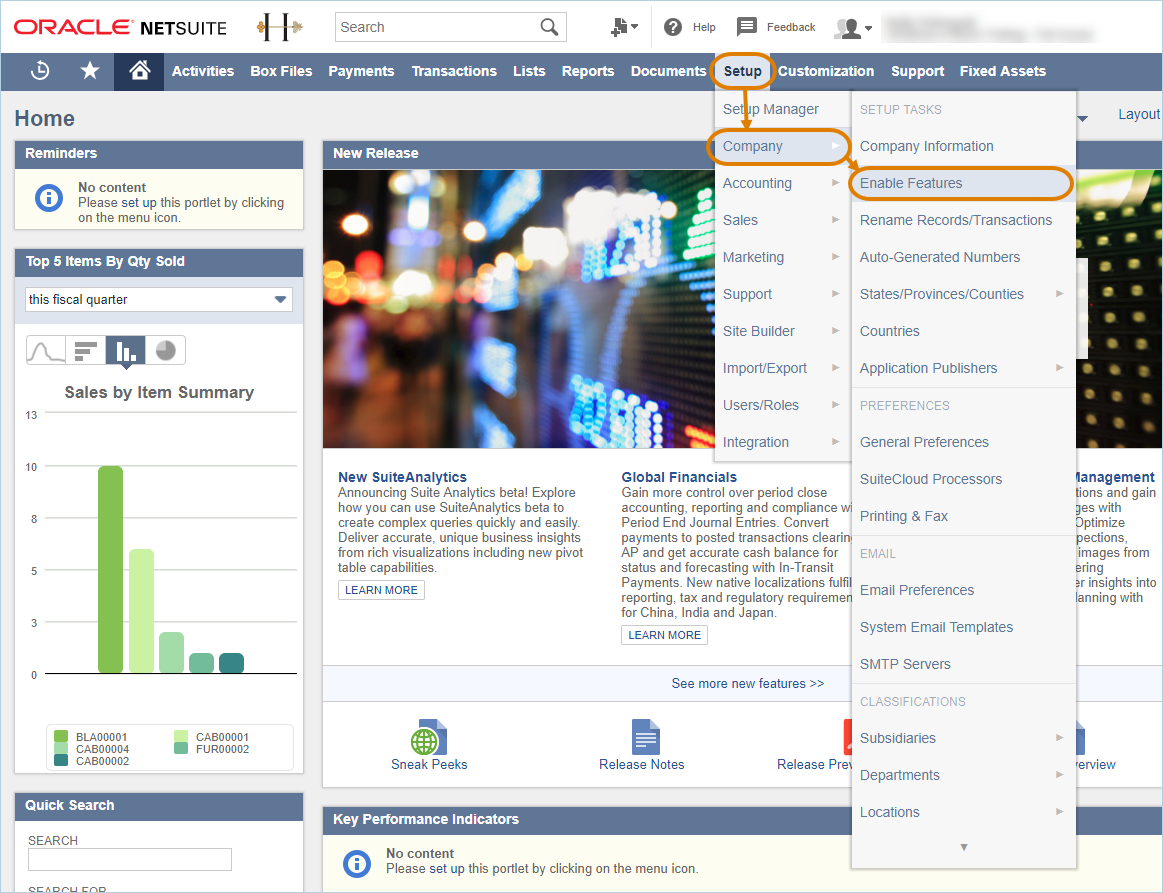Screen dimensions: 1163x893
Task: Switch chart to column chart view
Action: pyautogui.click(x=125, y=350)
